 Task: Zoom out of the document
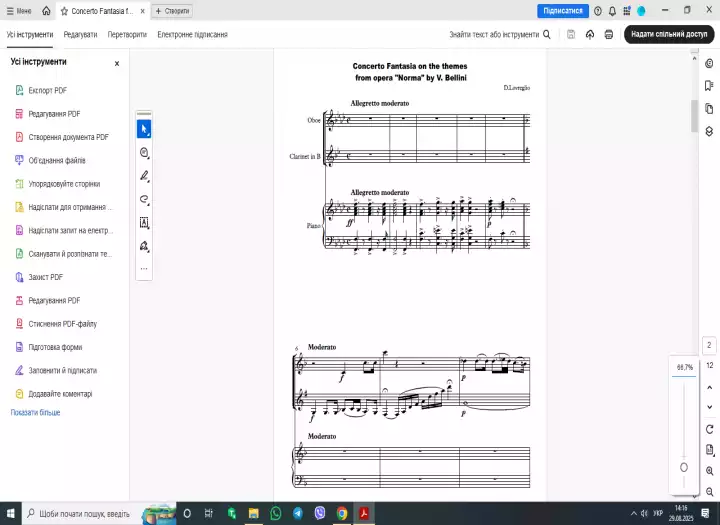tap(709, 492)
